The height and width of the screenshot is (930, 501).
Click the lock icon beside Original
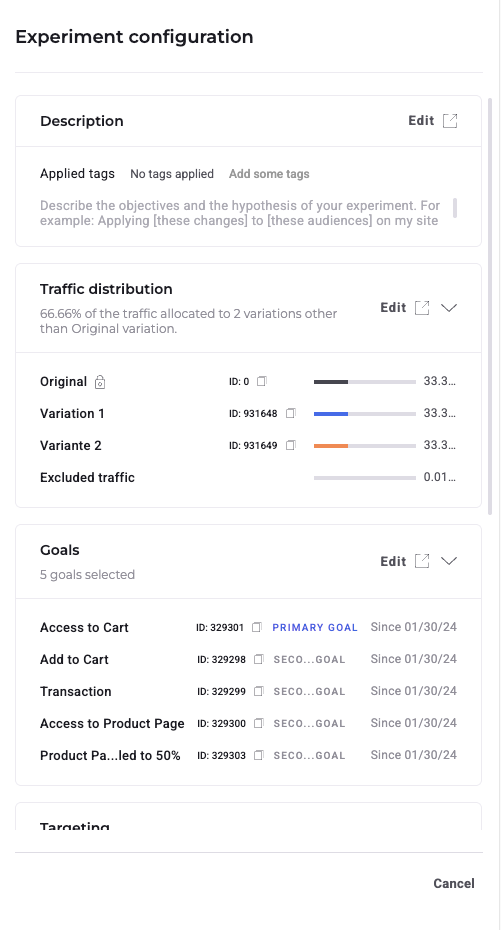(100, 382)
